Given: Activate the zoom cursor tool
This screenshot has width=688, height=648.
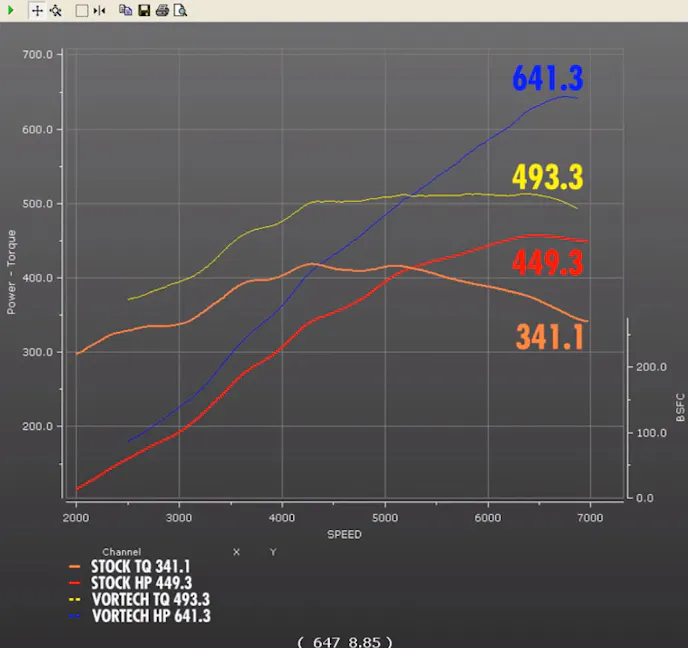Looking at the screenshot, I should [55, 11].
